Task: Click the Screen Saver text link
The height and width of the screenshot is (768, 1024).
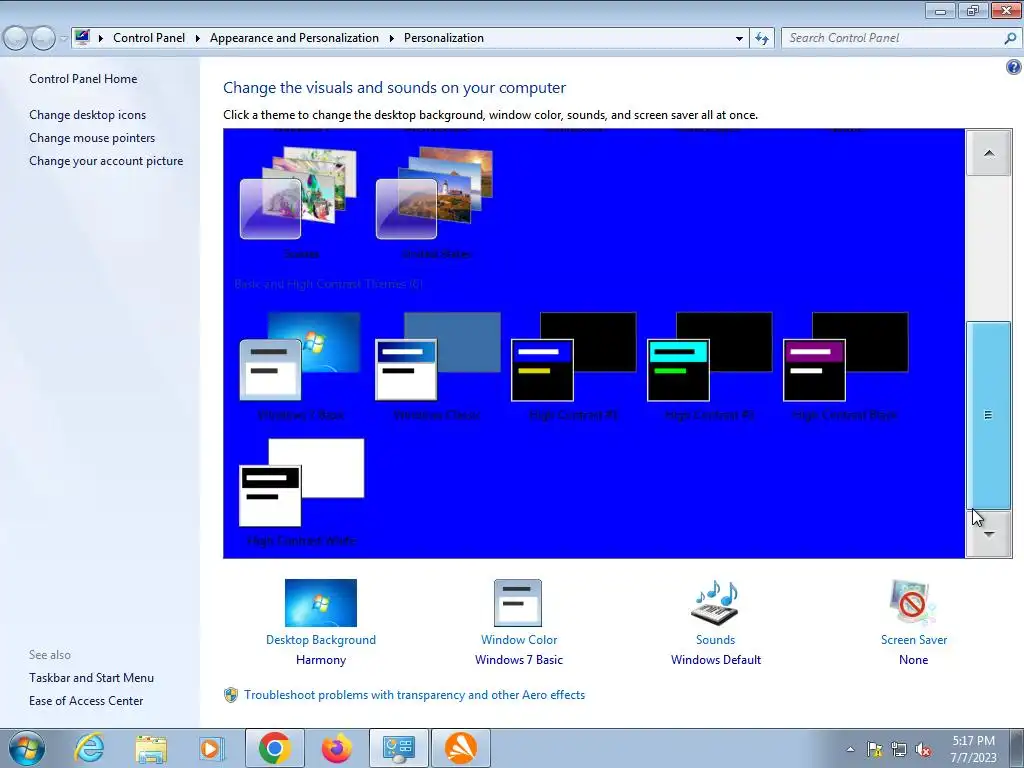Action: click(x=914, y=640)
